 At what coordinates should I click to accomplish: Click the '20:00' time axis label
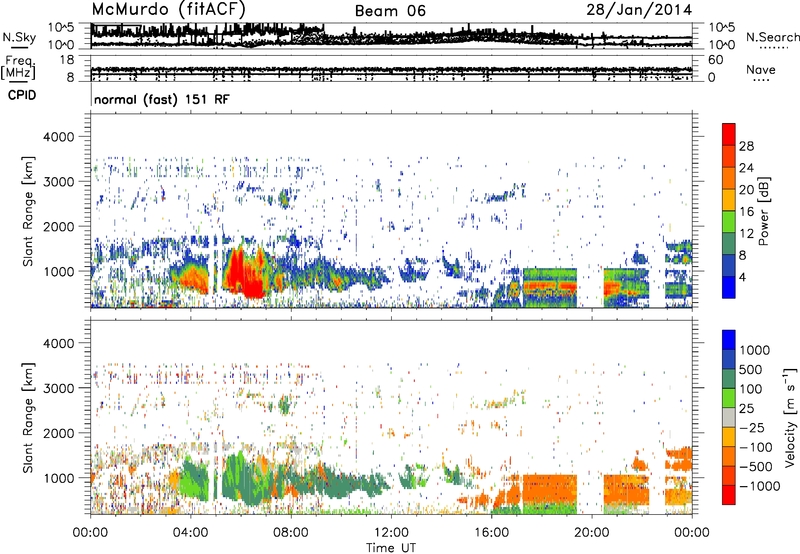coord(591,533)
